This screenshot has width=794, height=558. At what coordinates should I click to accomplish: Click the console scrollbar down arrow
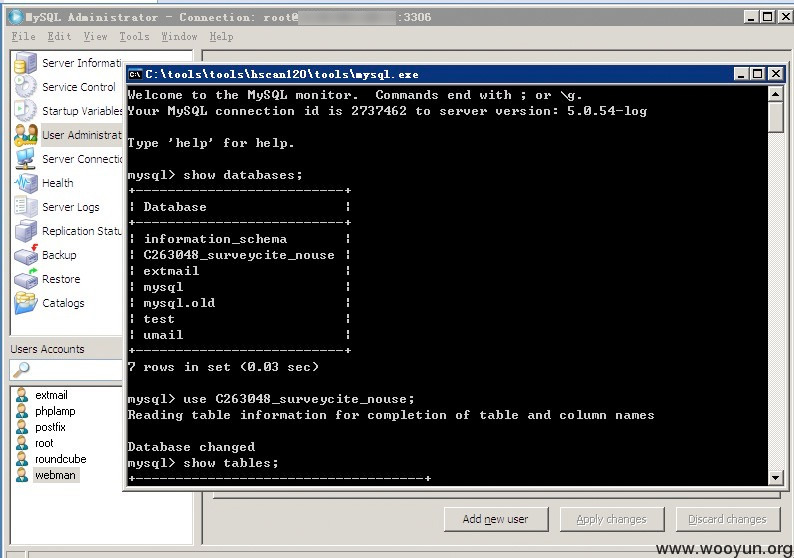pos(775,477)
